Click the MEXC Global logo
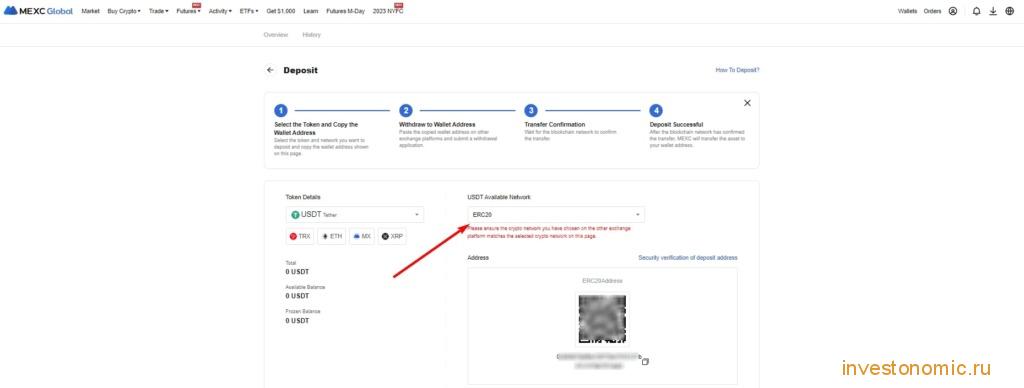This screenshot has width=1024, height=388. 38,11
